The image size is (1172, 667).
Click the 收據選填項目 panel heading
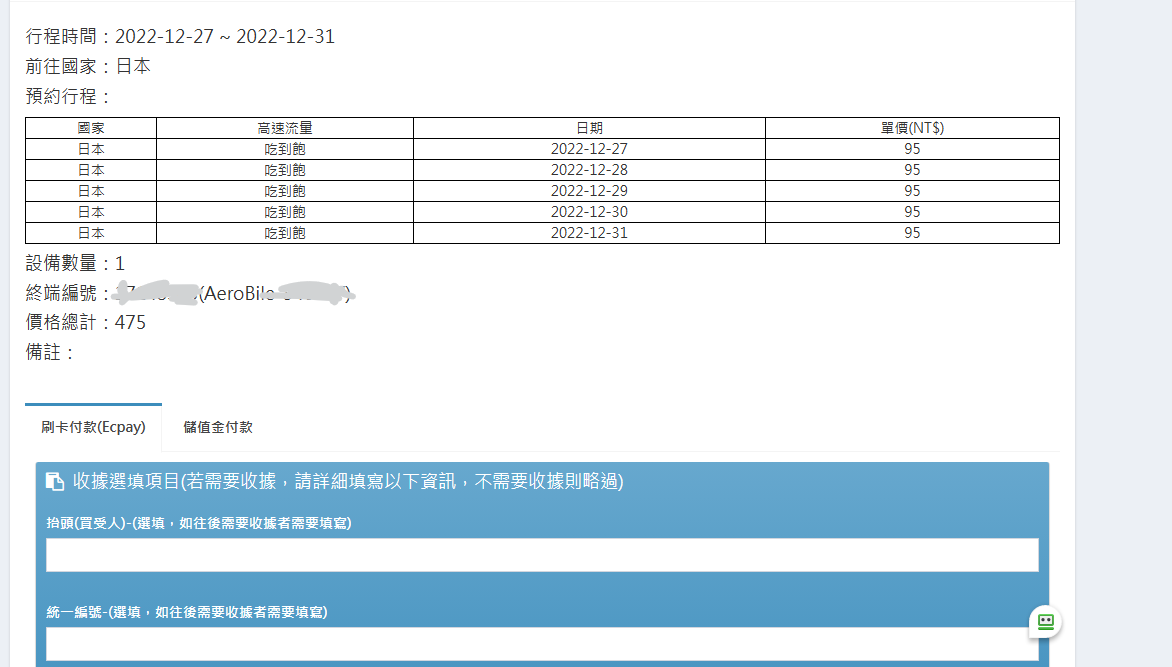pos(348,481)
